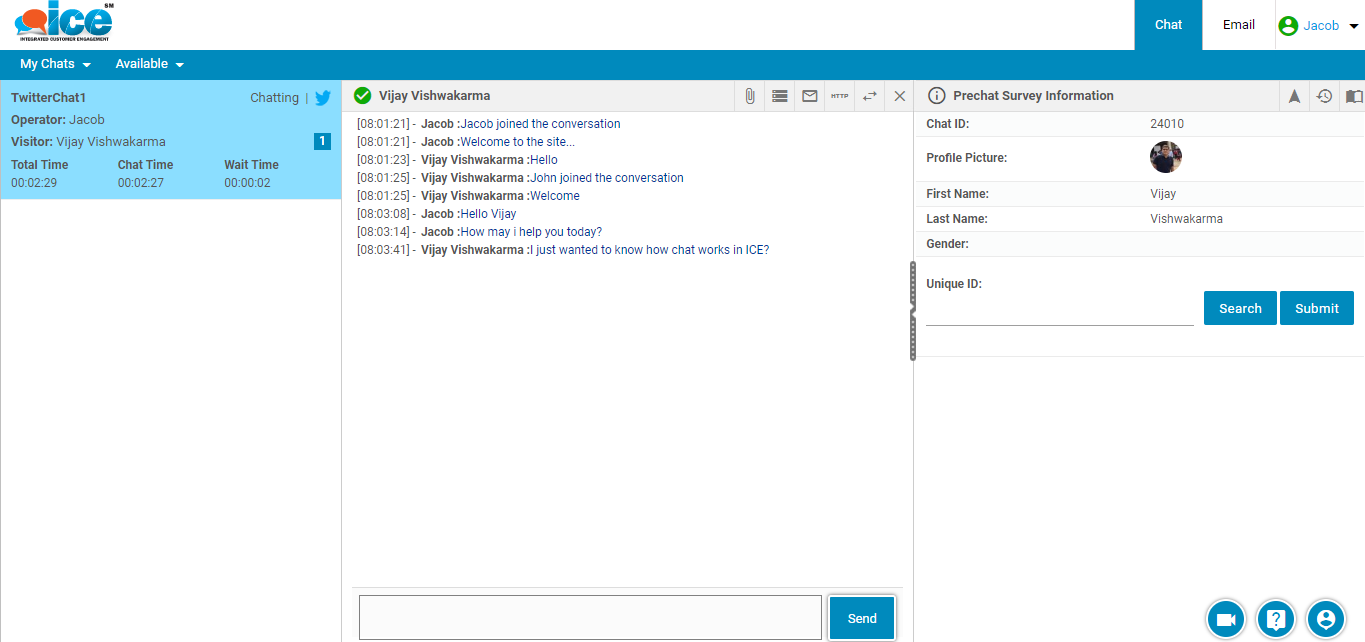Click the question mark help bubble button
The width and height of the screenshot is (1365, 642).
click(1275, 619)
